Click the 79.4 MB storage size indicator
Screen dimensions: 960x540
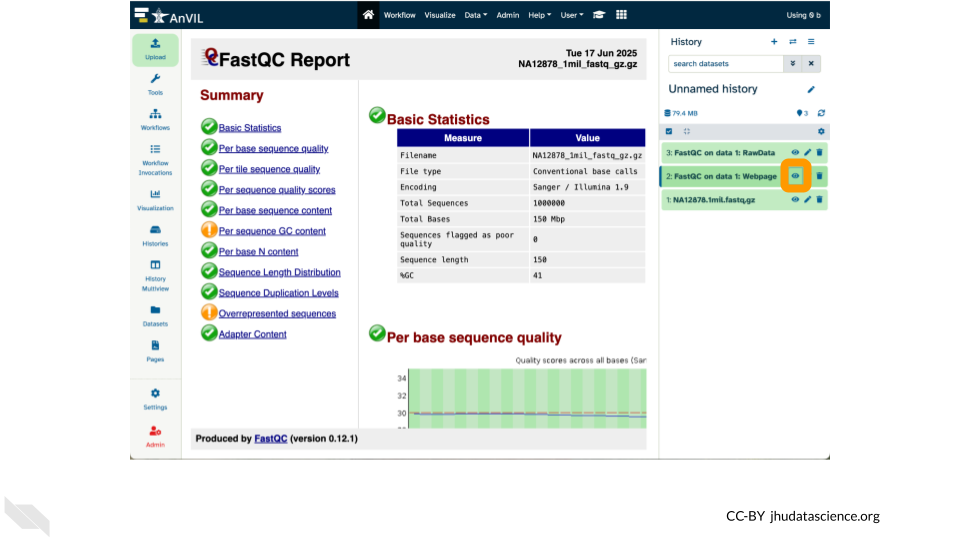pos(681,113)
